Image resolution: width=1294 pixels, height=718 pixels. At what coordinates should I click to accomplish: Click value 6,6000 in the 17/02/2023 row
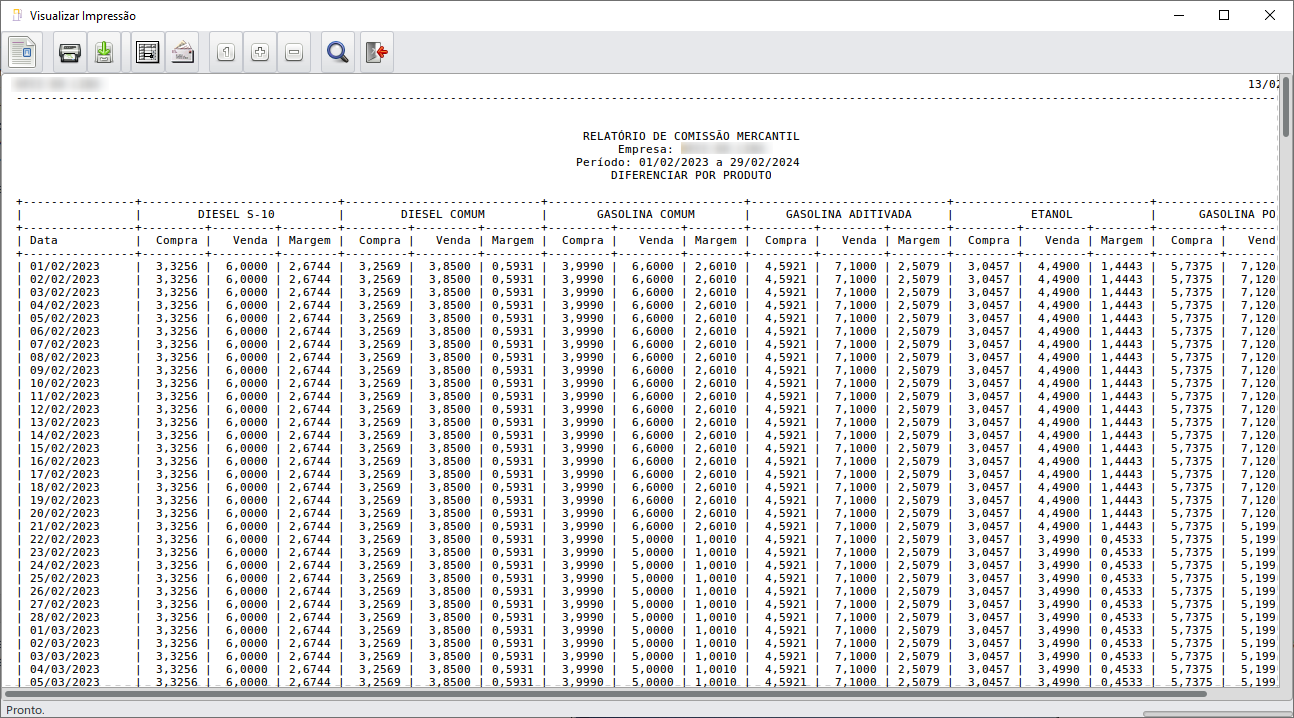click(653, 474)
